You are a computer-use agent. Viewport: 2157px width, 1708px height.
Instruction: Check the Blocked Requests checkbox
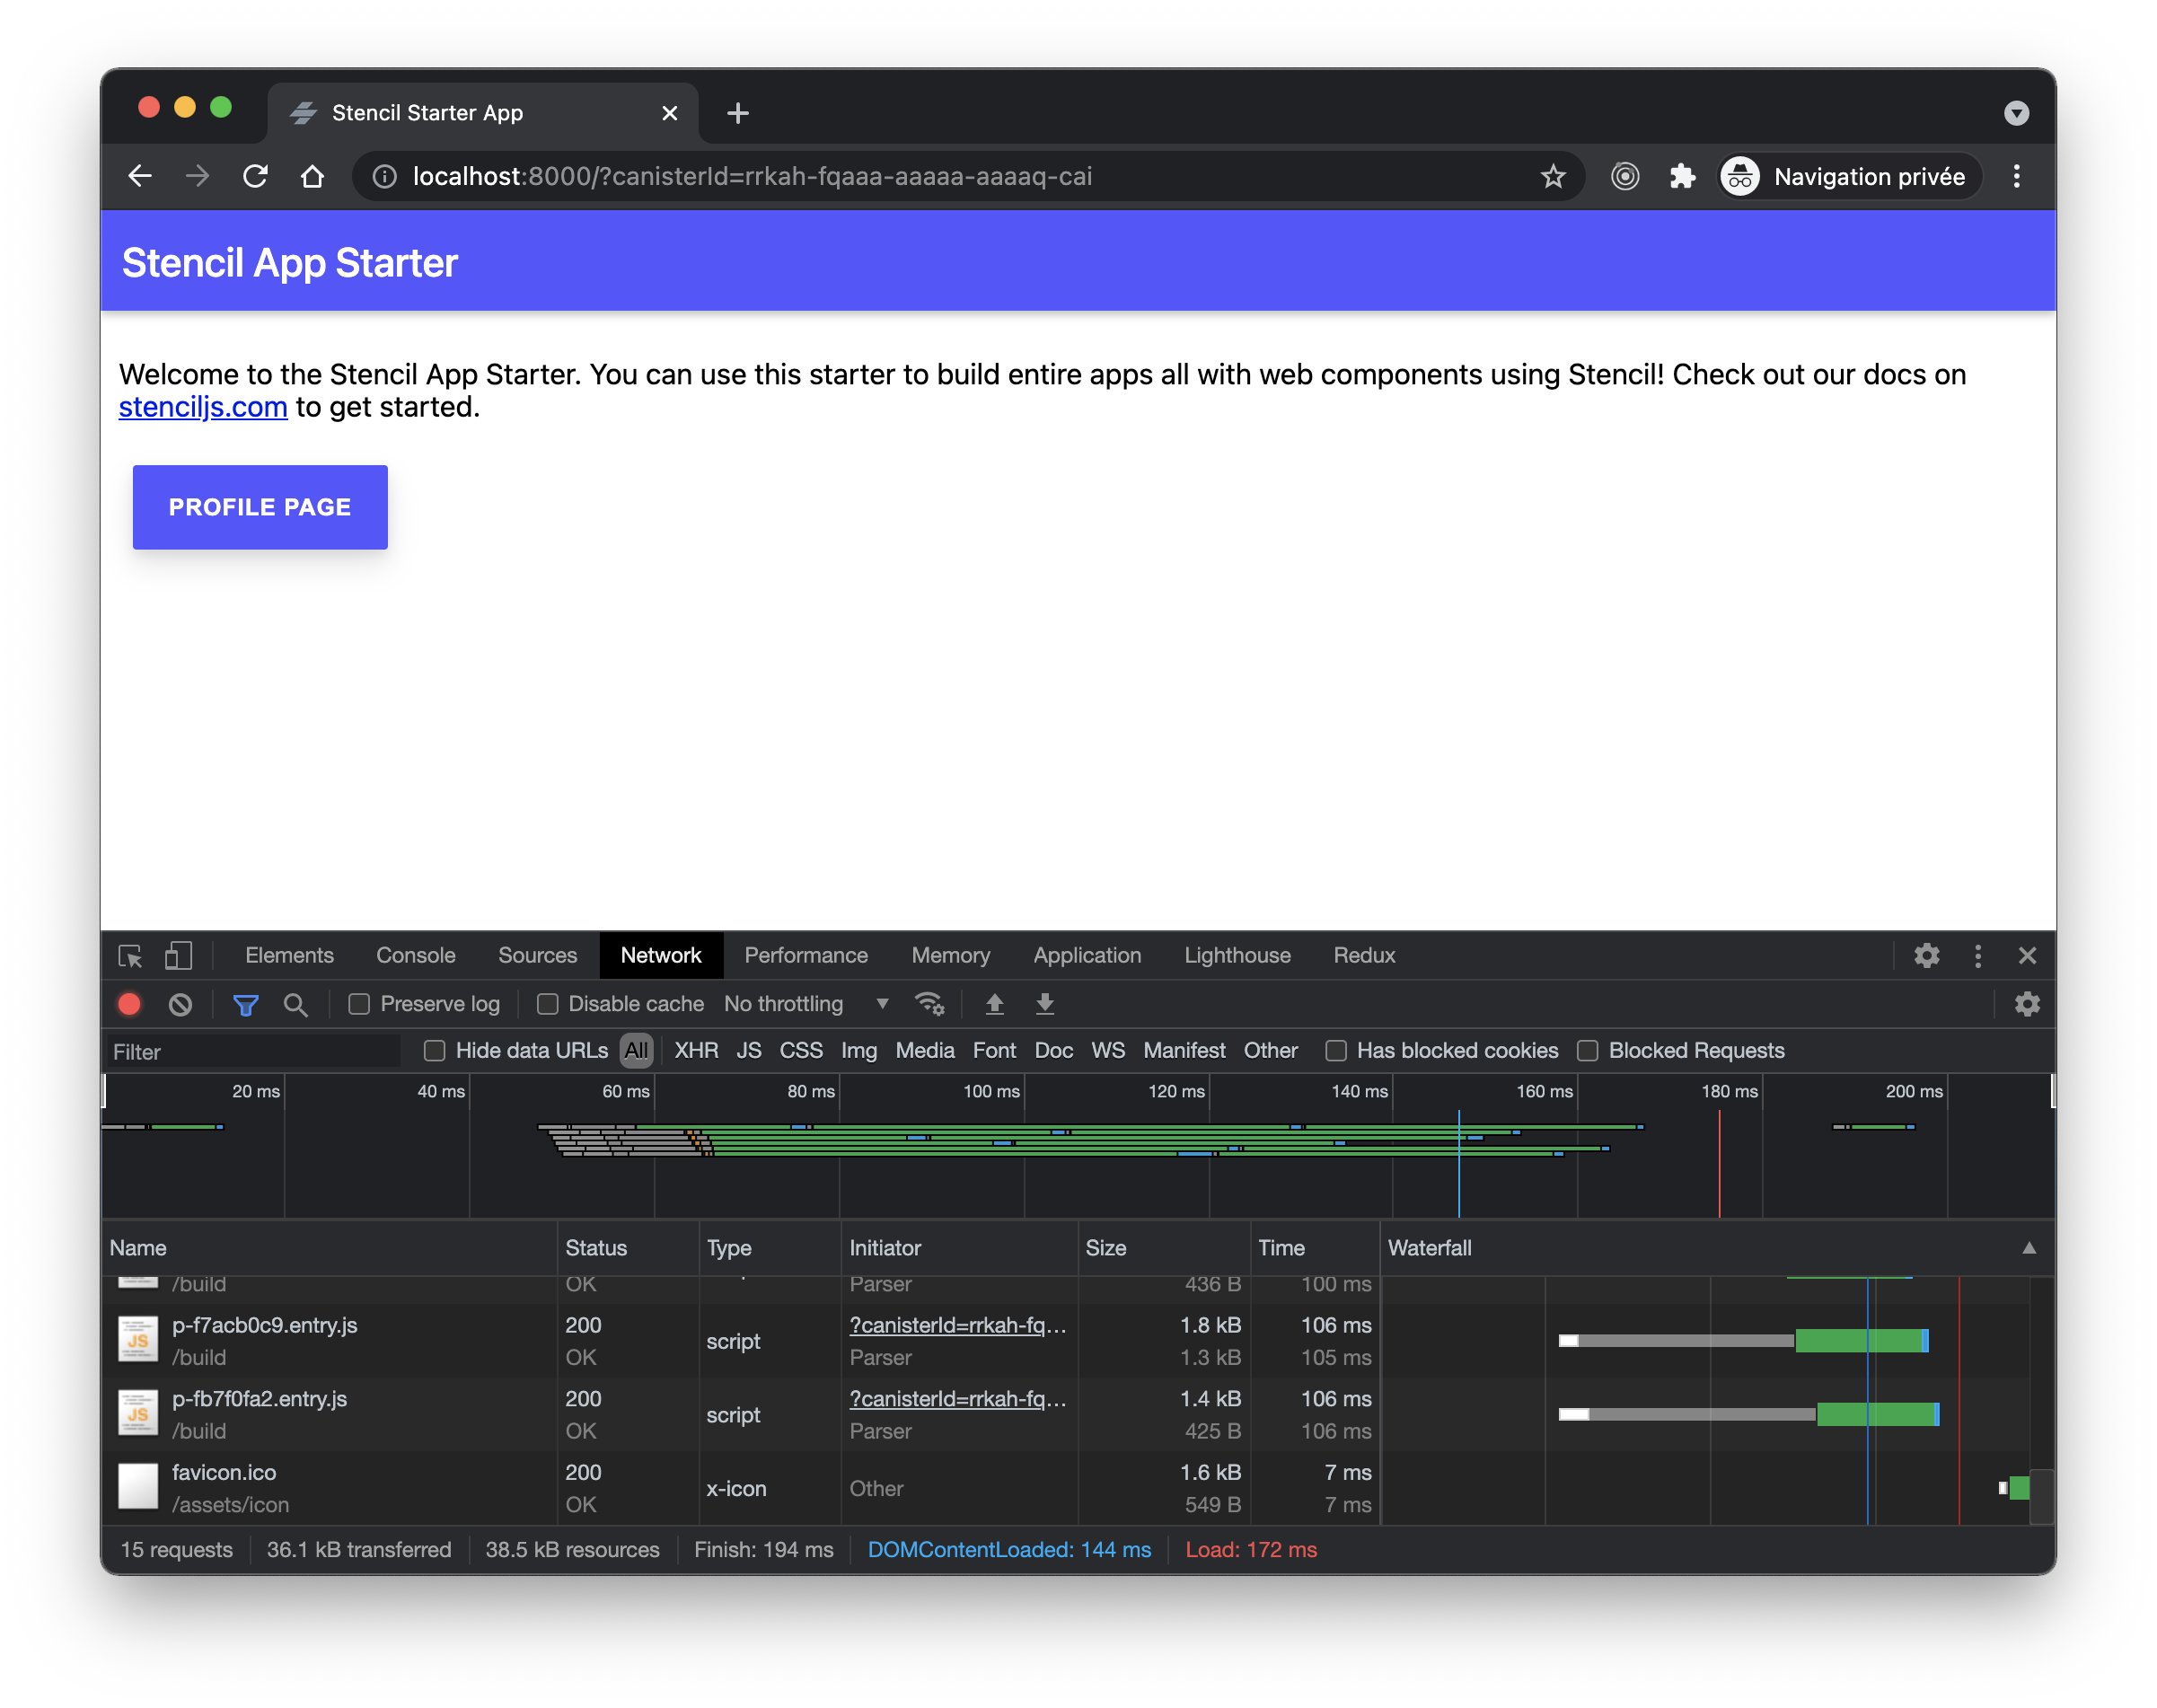1587,1050
